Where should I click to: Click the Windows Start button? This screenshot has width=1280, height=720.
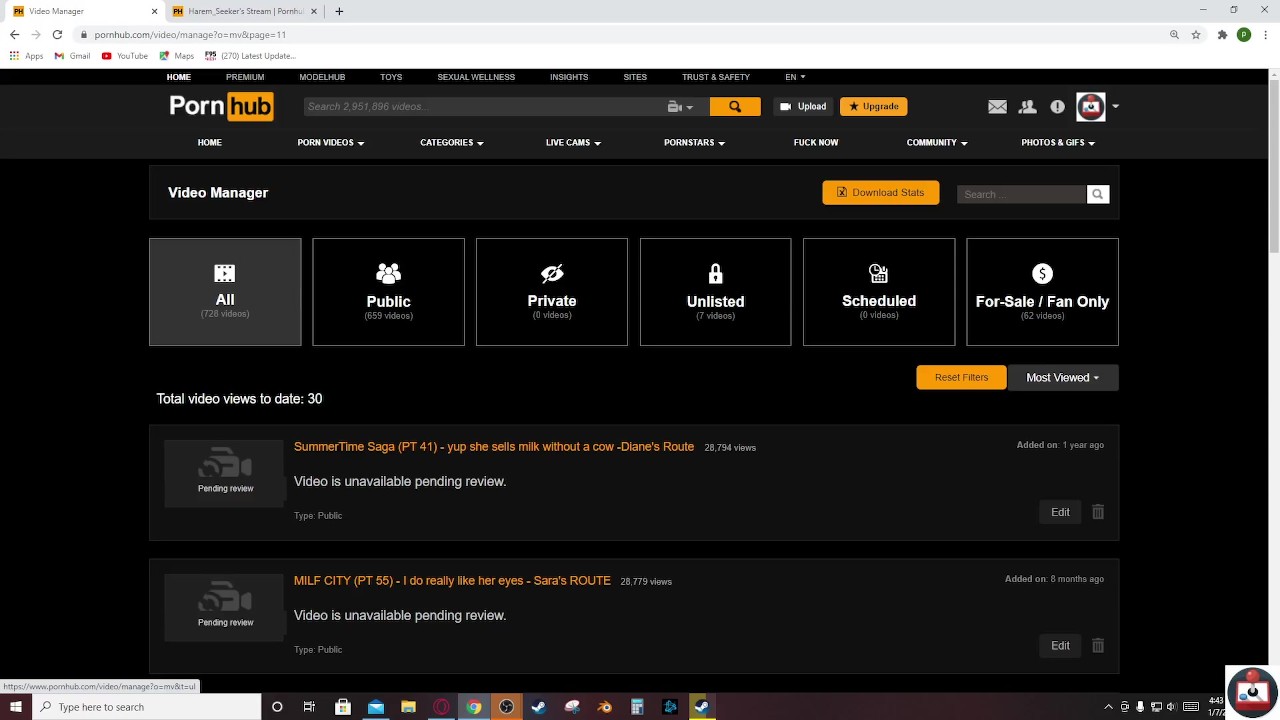click(x=16, y=707)
